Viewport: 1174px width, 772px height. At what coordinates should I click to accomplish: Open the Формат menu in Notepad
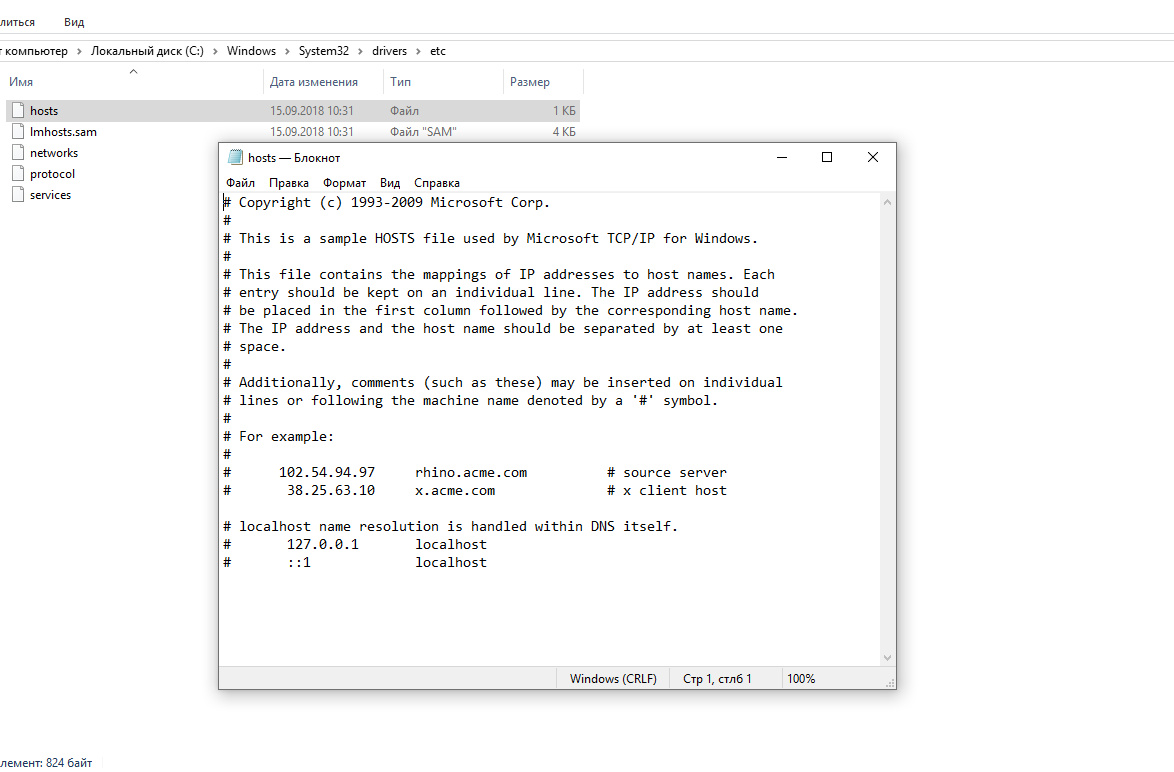344,183
